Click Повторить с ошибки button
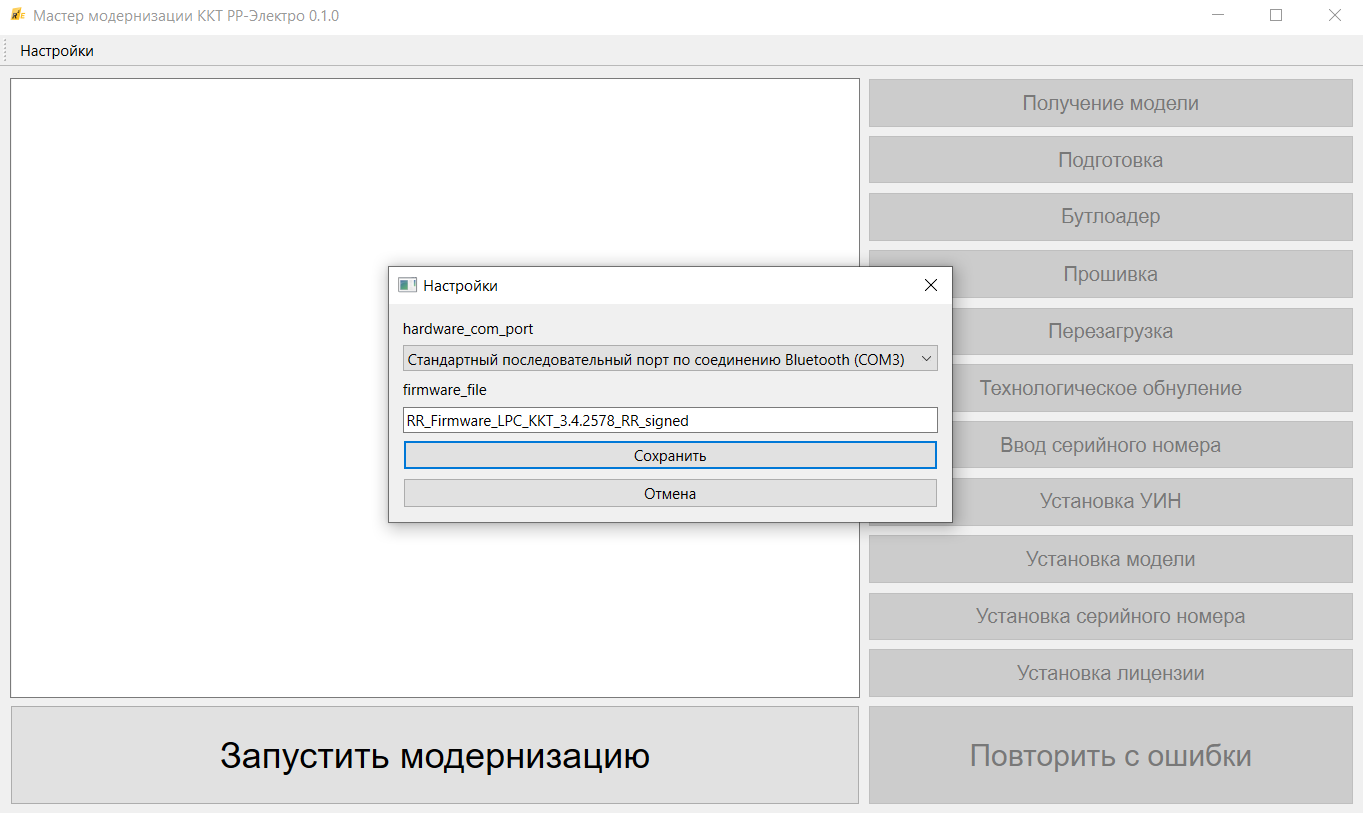1363x813 pixels. click(1110, 755)
